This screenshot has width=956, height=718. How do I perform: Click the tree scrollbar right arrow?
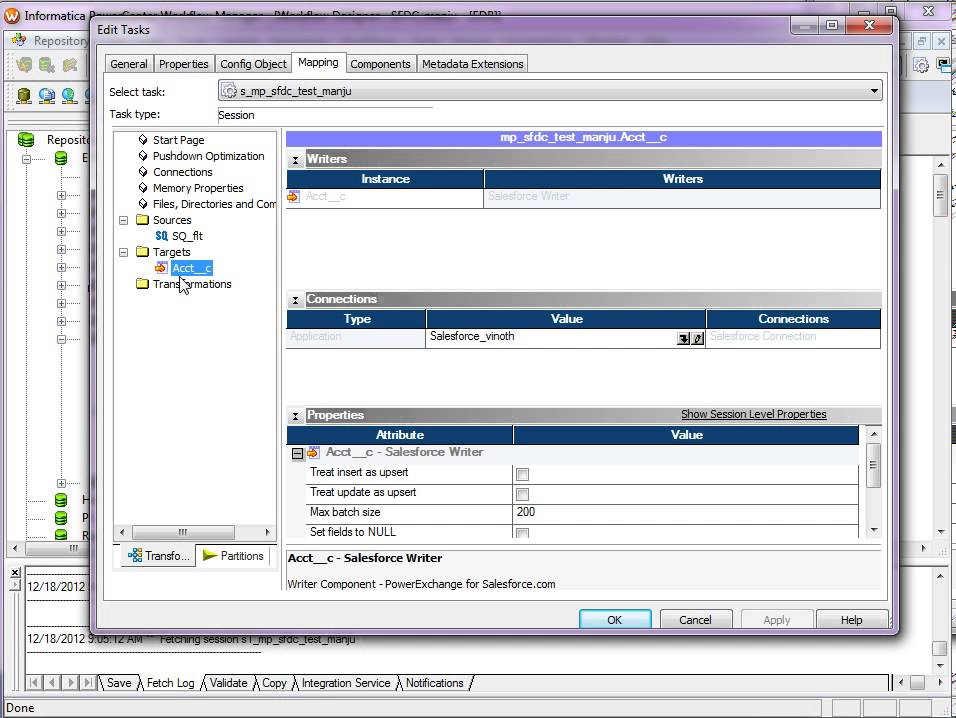(x=267, y=532)
